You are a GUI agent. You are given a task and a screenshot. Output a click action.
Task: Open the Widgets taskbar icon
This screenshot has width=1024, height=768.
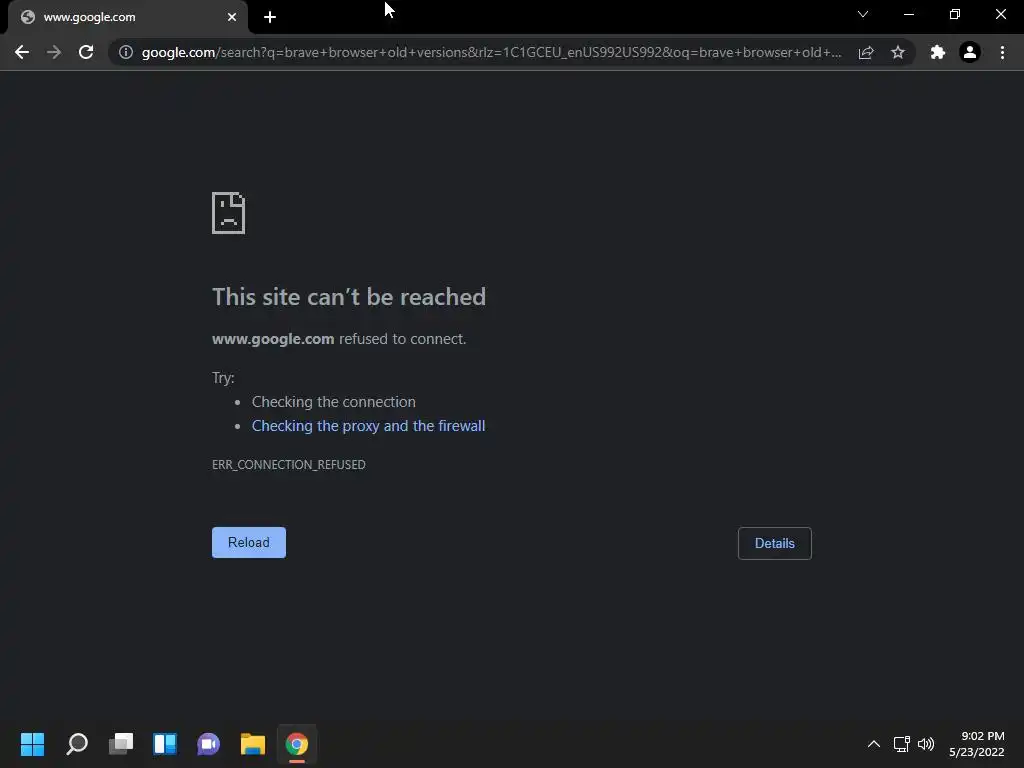pos(165,744)
